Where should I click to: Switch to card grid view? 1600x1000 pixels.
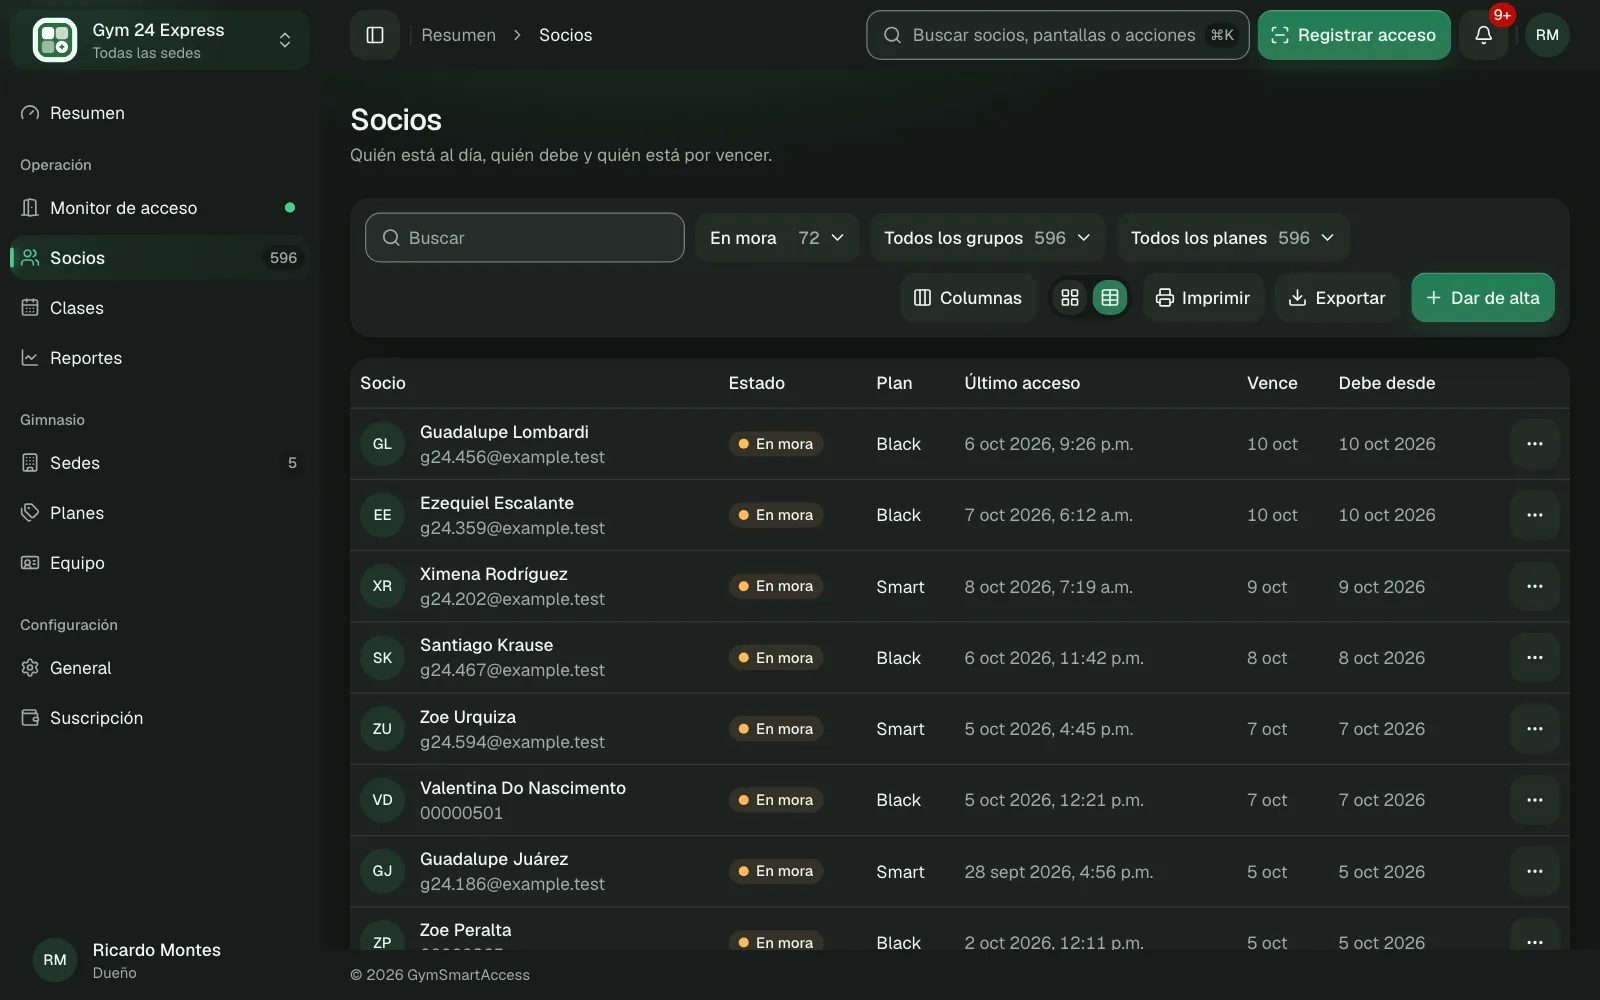(1070, 298)
